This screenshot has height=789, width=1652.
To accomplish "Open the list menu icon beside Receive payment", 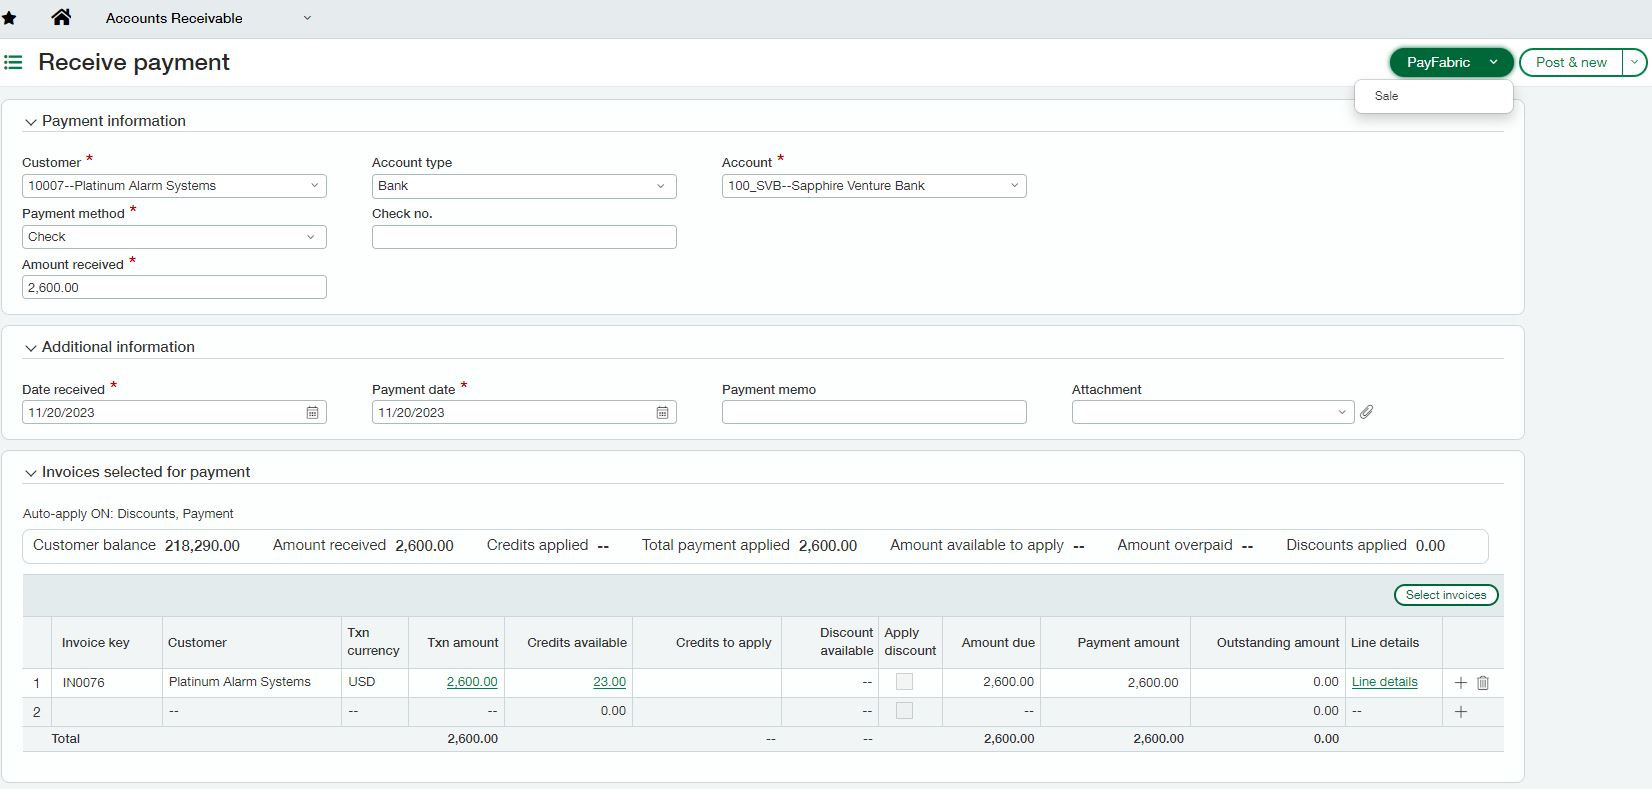I will pos(13,62).
